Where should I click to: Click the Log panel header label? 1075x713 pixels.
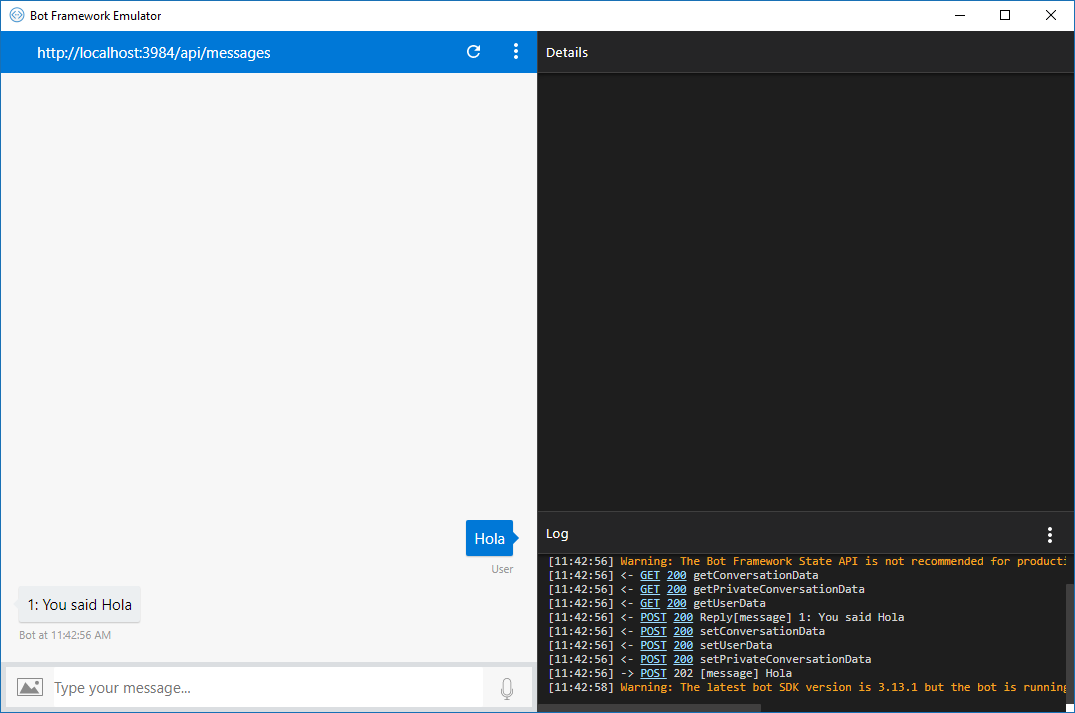(x=557, y=533)
